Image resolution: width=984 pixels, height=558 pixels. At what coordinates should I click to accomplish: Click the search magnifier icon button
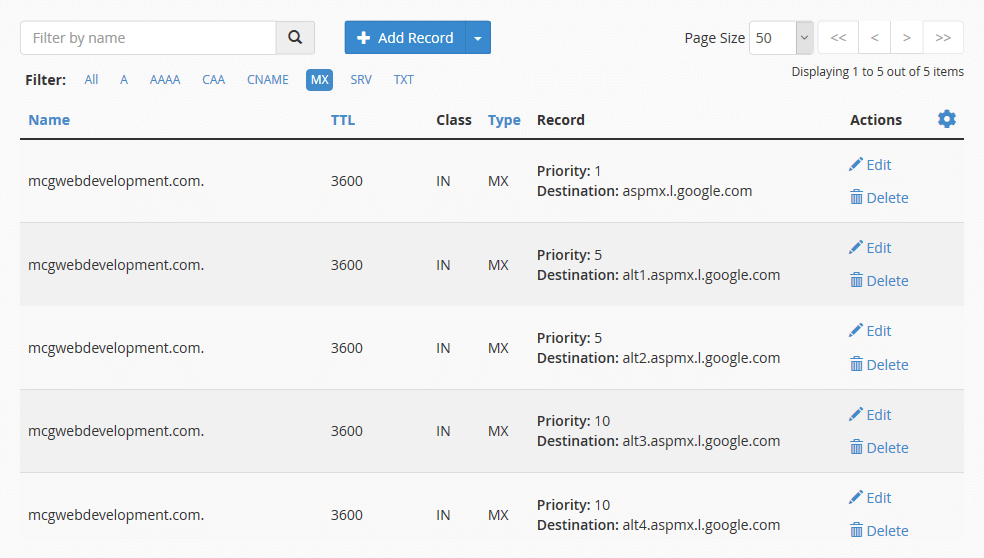click(295, 38)
